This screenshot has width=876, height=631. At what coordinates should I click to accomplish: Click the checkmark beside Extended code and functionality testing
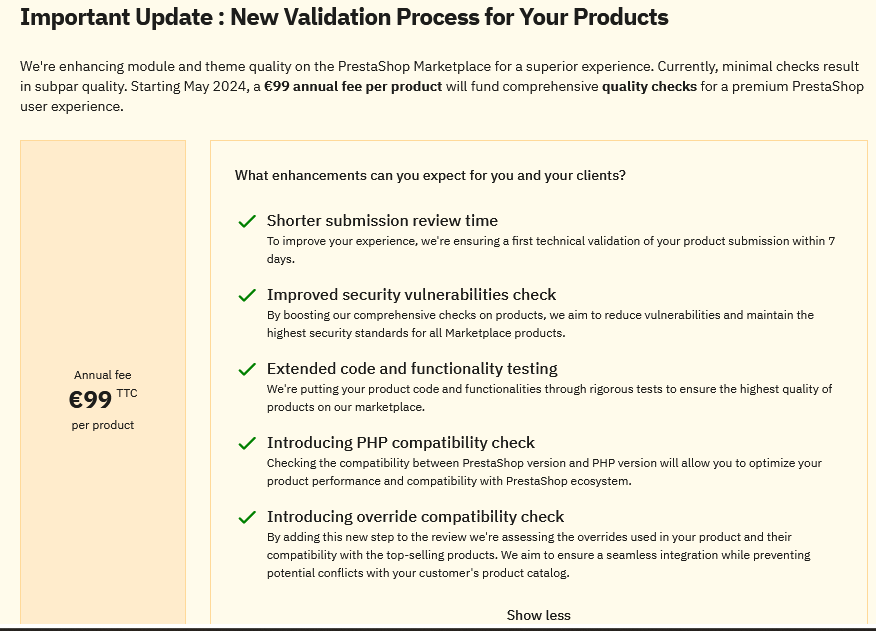point(247,369)
